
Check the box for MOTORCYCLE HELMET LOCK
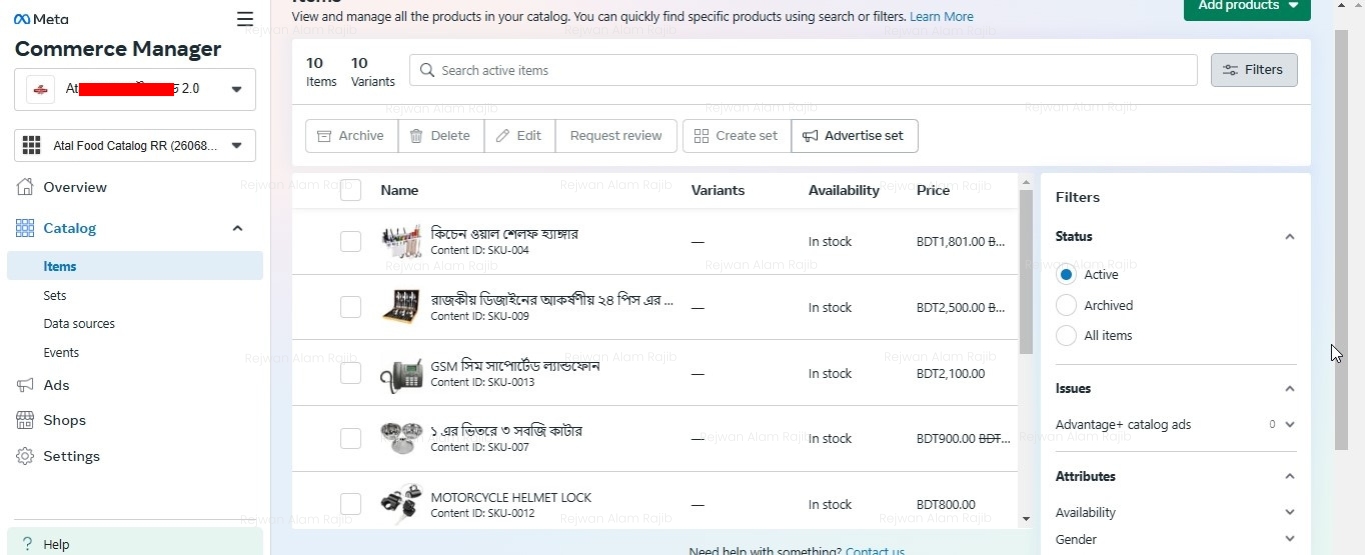[x=350, y=504]
